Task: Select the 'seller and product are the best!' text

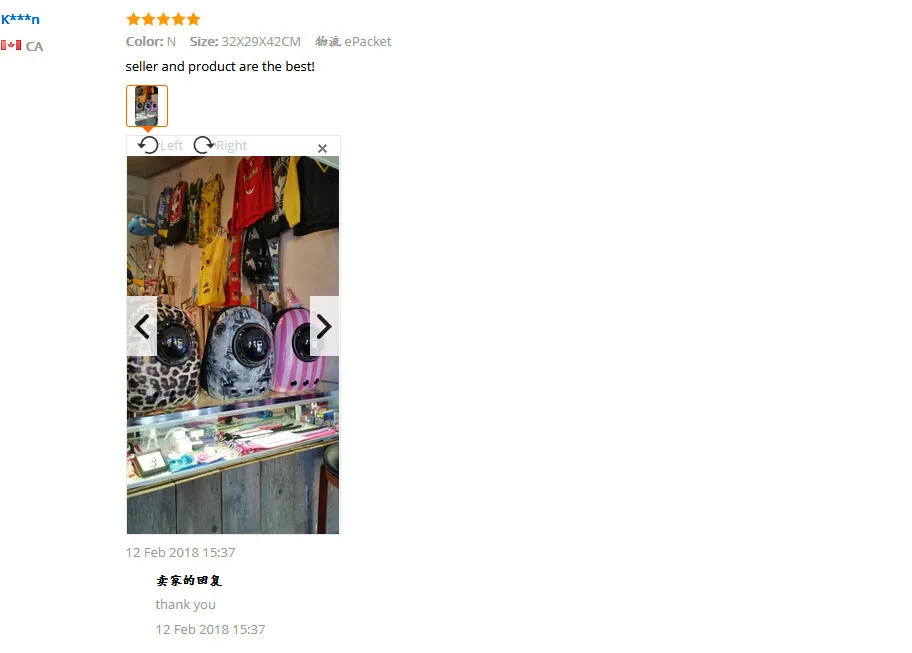Action: pyautogui.click(x=220, y=66)
